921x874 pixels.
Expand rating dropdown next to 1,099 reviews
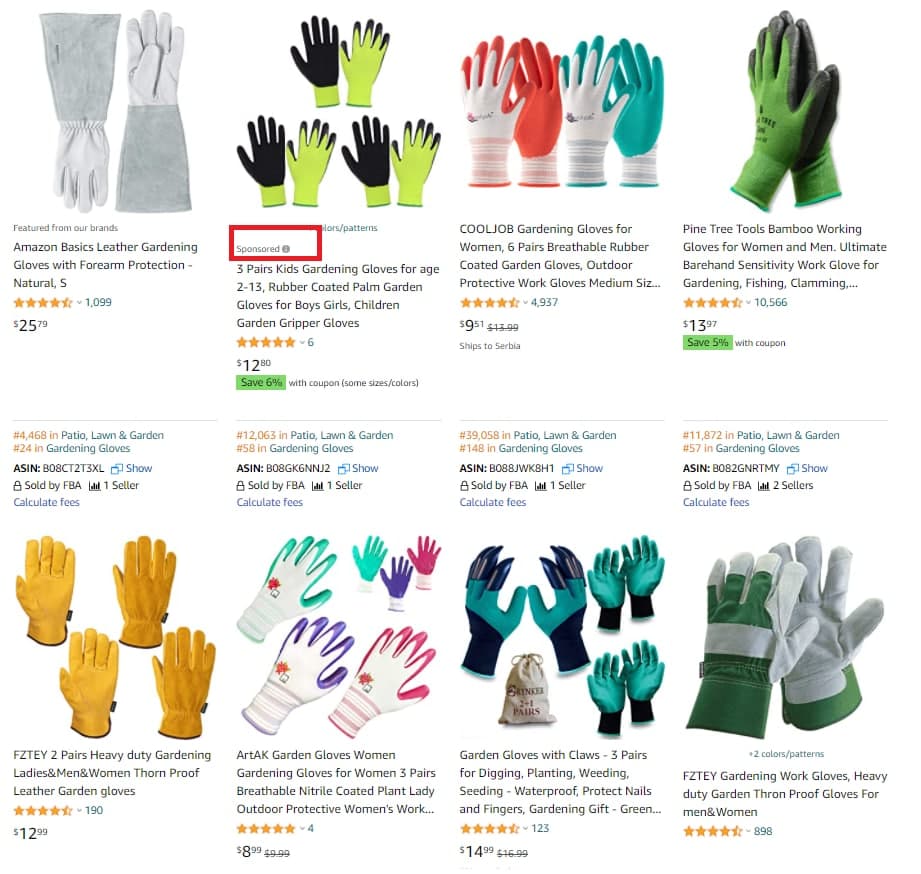tap(79, 303)
